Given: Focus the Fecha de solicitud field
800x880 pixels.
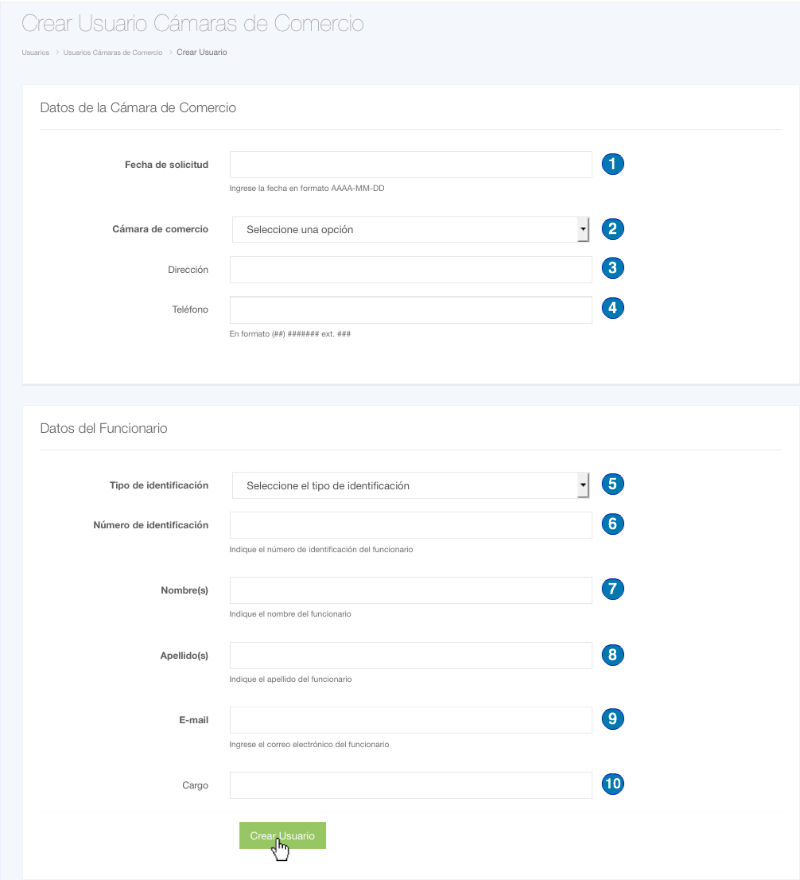Looking at the screenshot, I should [410, 164].
